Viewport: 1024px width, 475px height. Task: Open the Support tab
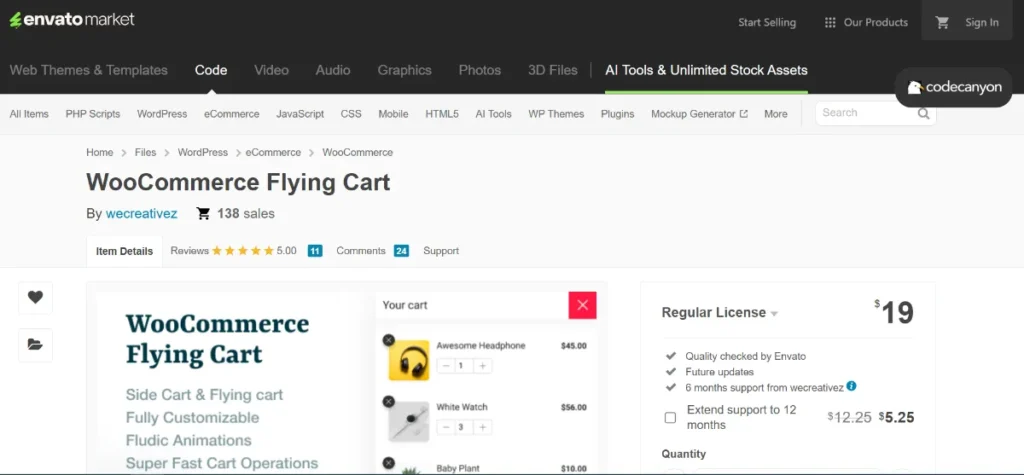[441, 251]
